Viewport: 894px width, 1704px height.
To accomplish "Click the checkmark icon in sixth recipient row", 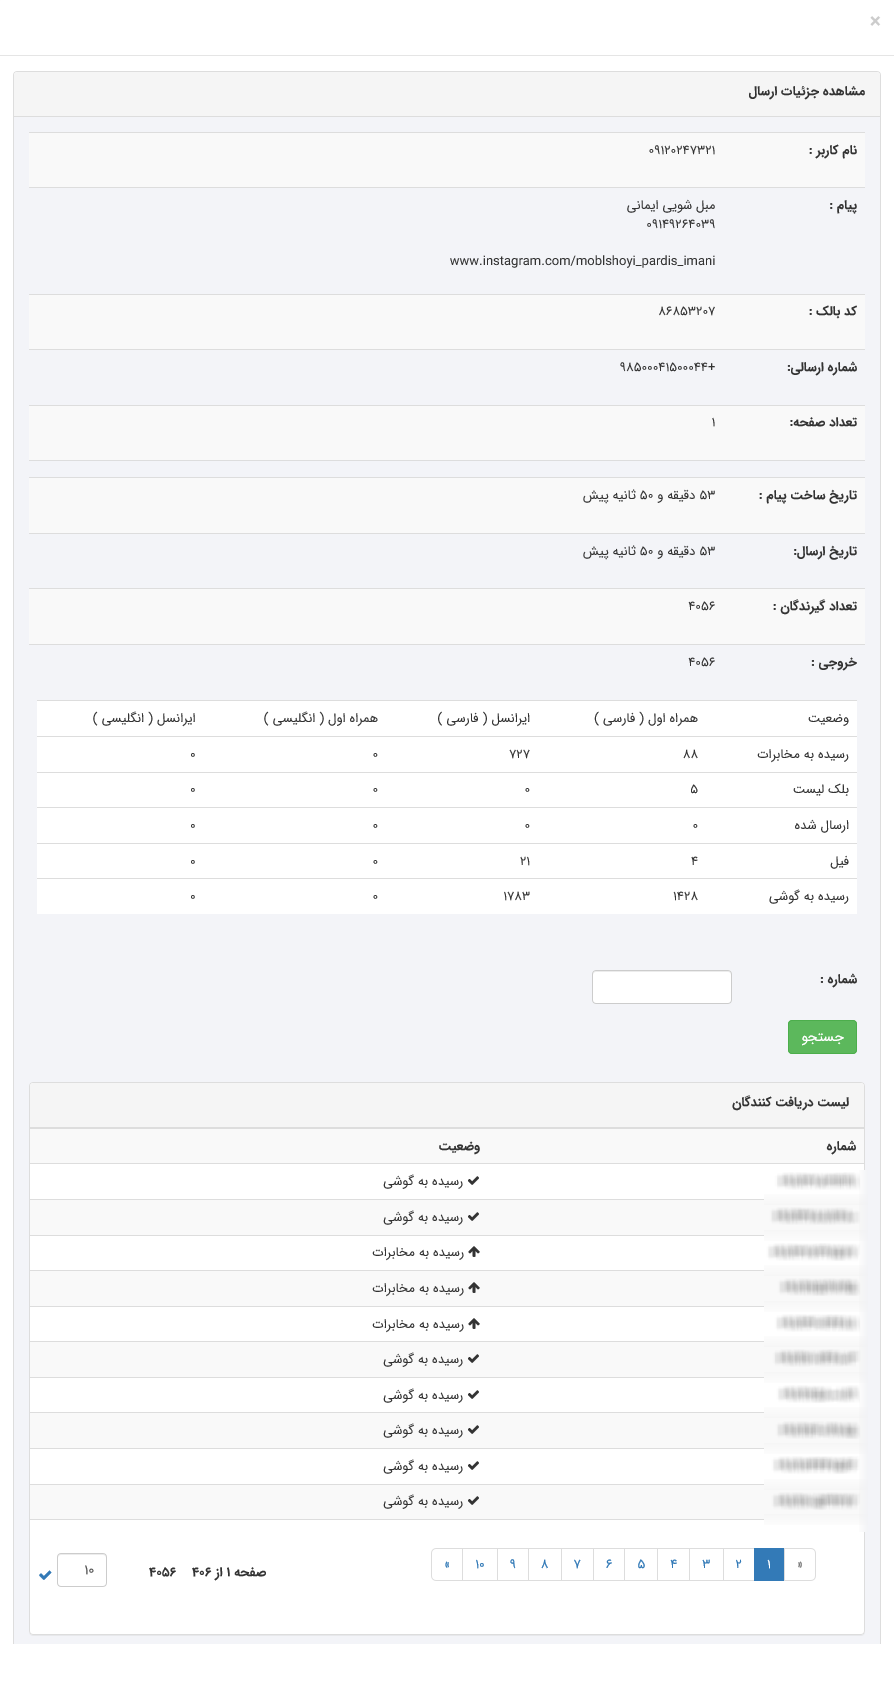I will (x=474, y=1359).
